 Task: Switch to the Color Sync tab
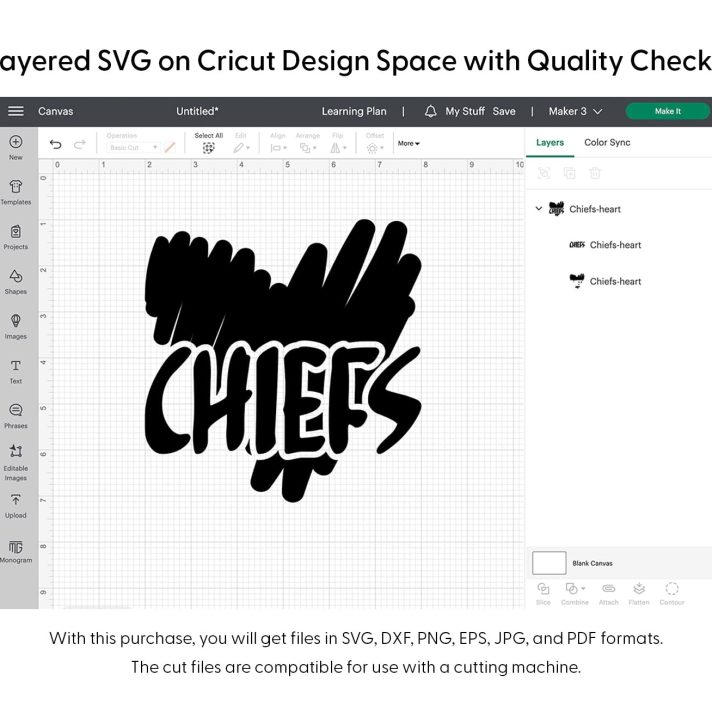(x=607, y=143)
